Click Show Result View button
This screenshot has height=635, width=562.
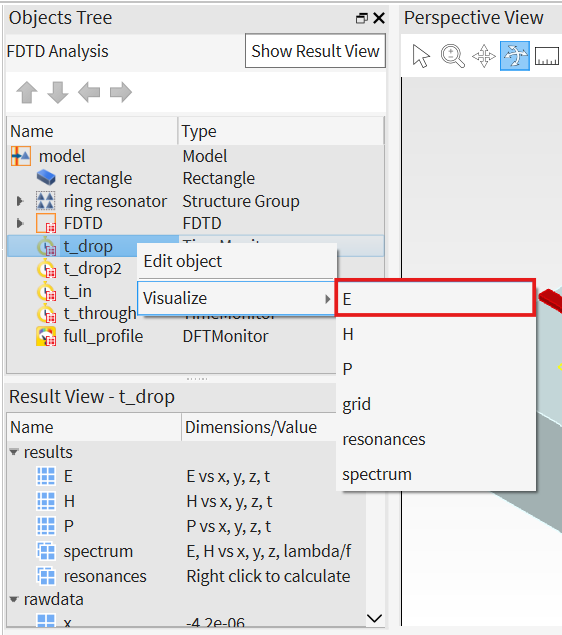pyautogui.click(x=315, y=51)
